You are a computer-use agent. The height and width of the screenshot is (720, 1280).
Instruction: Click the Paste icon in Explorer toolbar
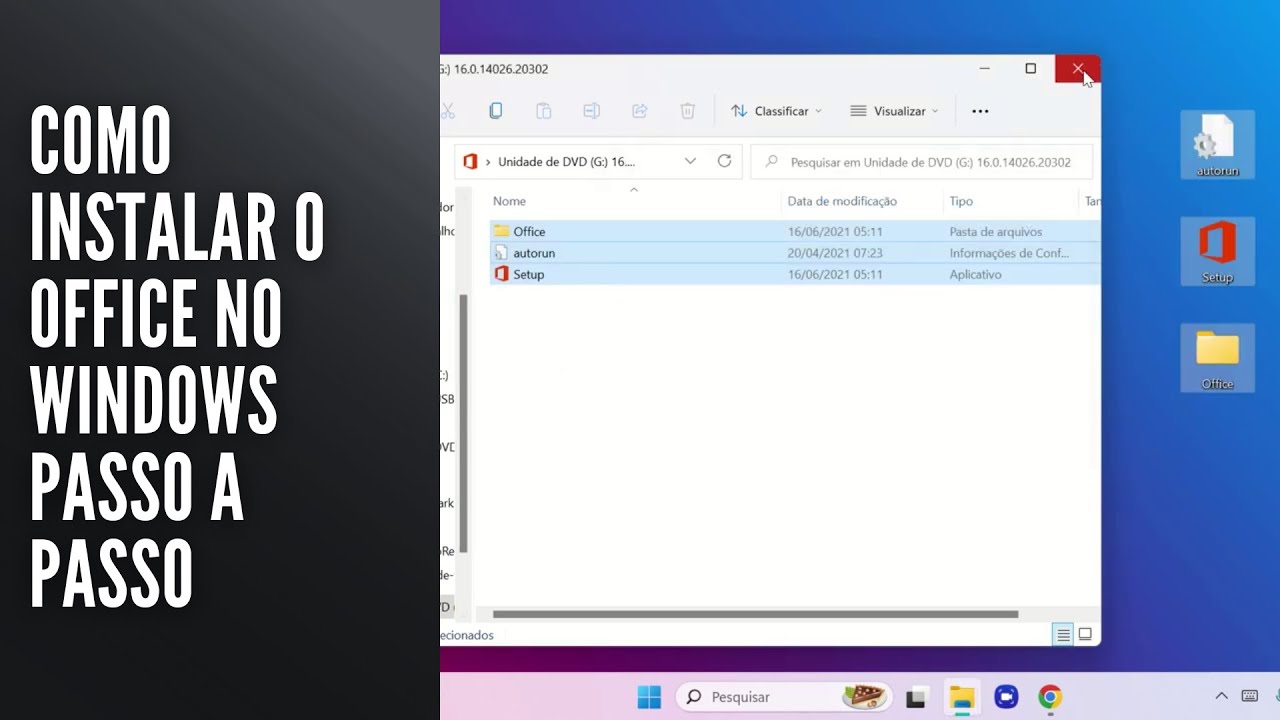[x=543, y=111]
